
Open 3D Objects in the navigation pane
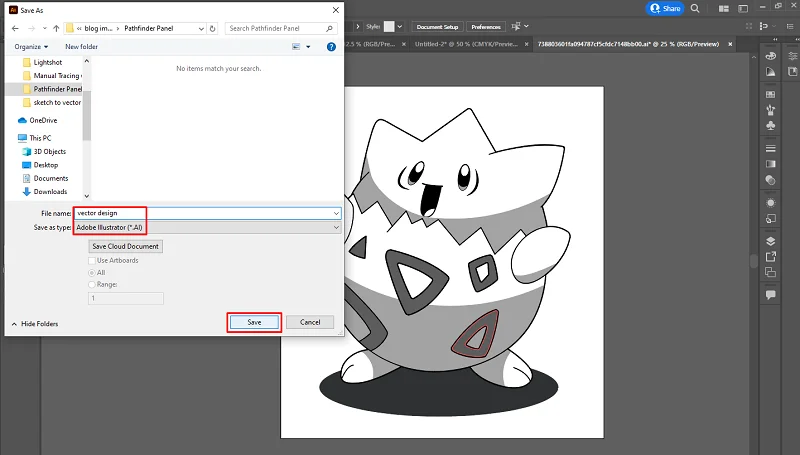pyautogui.click(x=44, y=151)
